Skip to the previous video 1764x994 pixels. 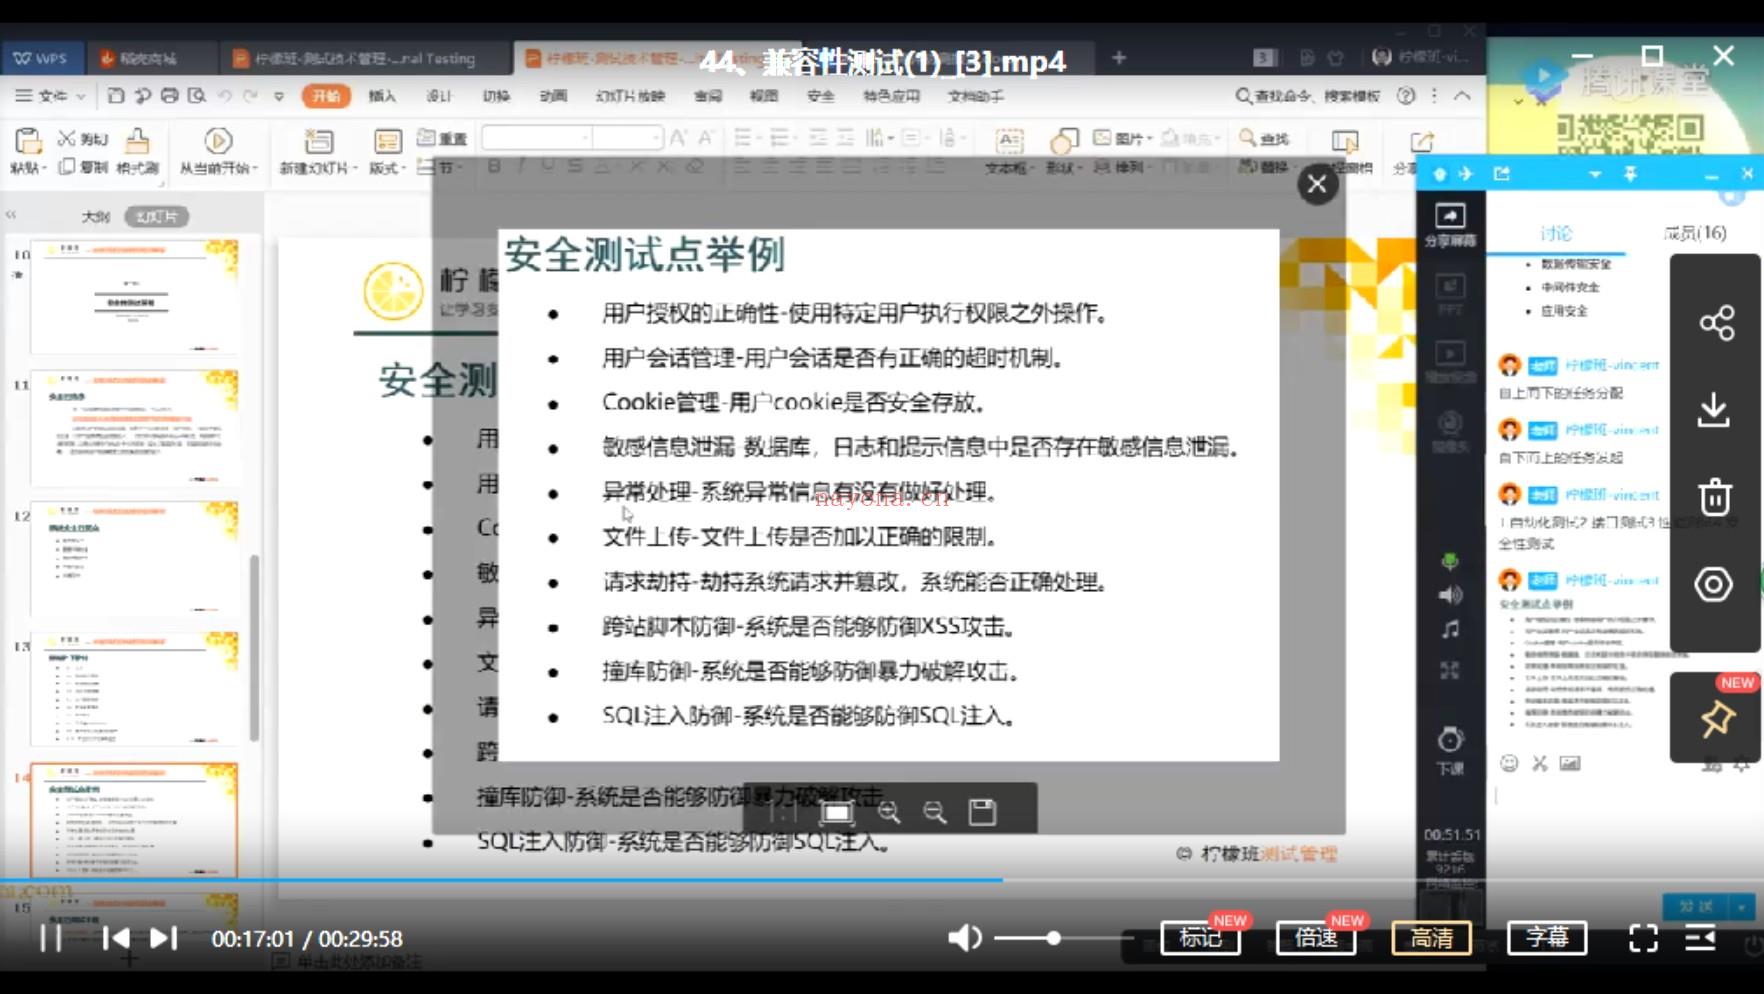click(x=116, y=938)
